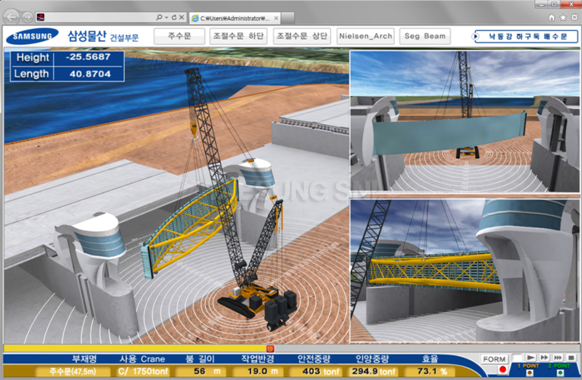Screen dimensions: 582x380
Task: Click the 부재명 column header
Action: point(84,359)
